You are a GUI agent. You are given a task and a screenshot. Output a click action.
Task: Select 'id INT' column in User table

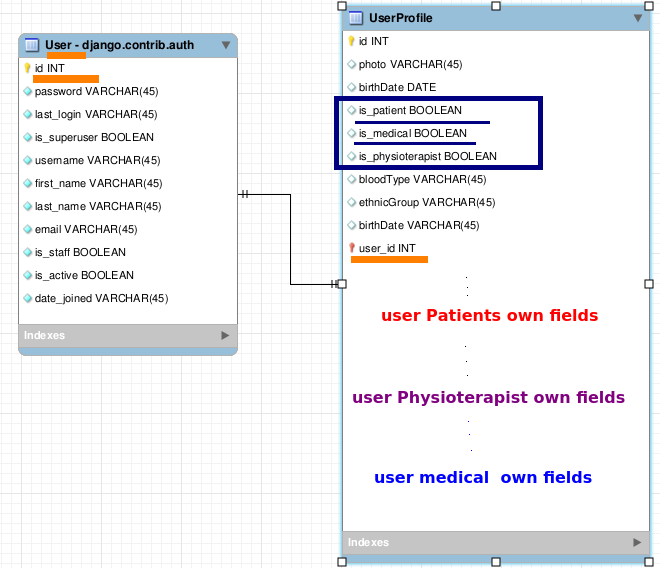(50, 68)
